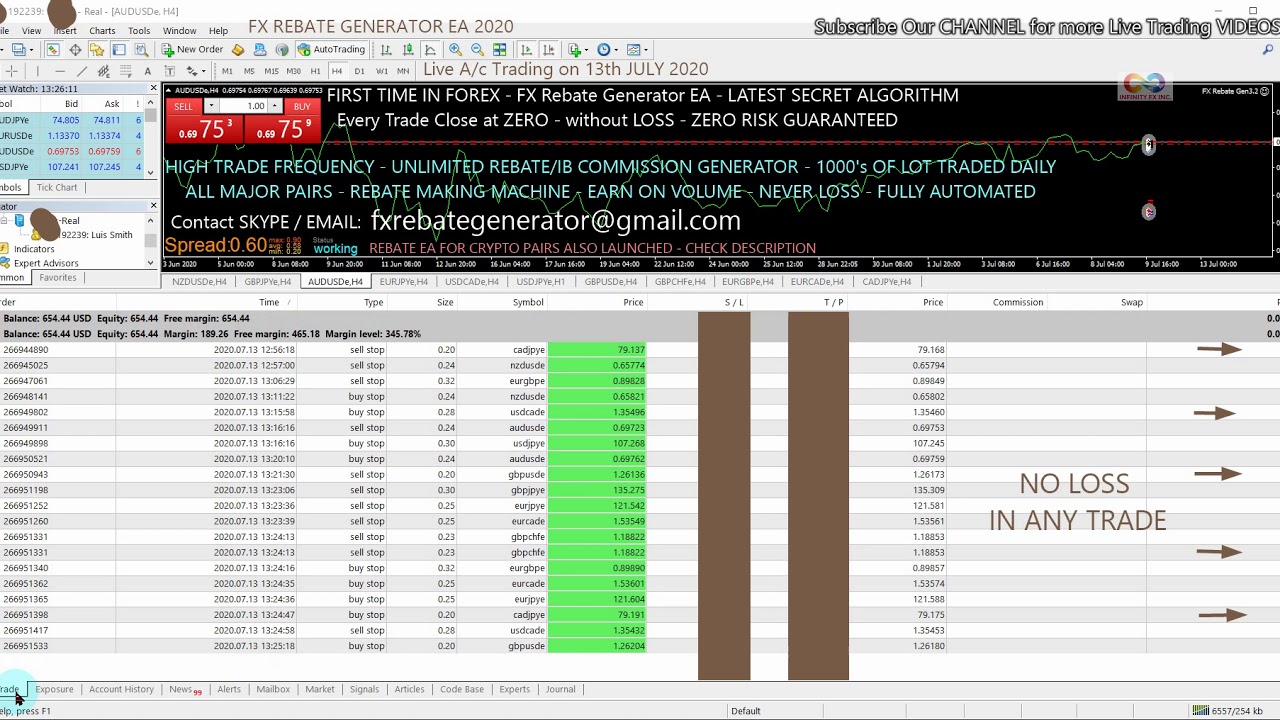Decrease volume with one-click trading down arrow
The image size is (1280, 720).
click(211, 106)
